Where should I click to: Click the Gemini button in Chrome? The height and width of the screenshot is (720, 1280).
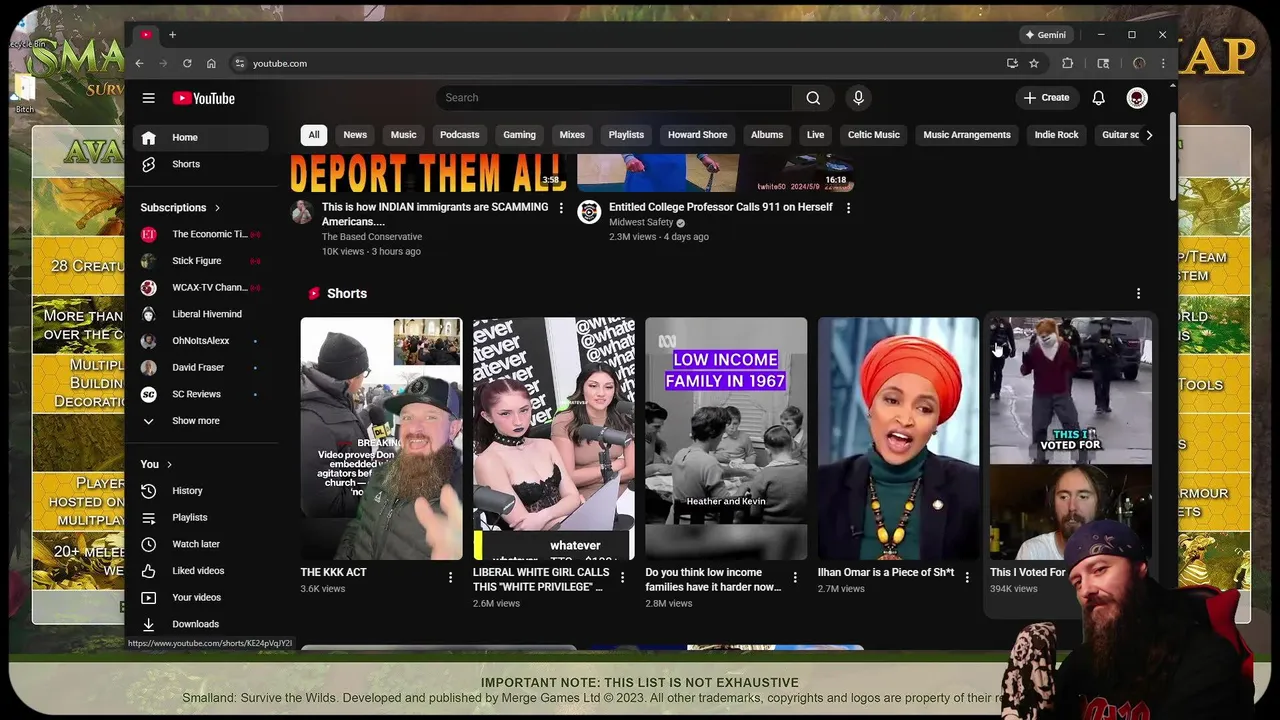point(1046,35)
